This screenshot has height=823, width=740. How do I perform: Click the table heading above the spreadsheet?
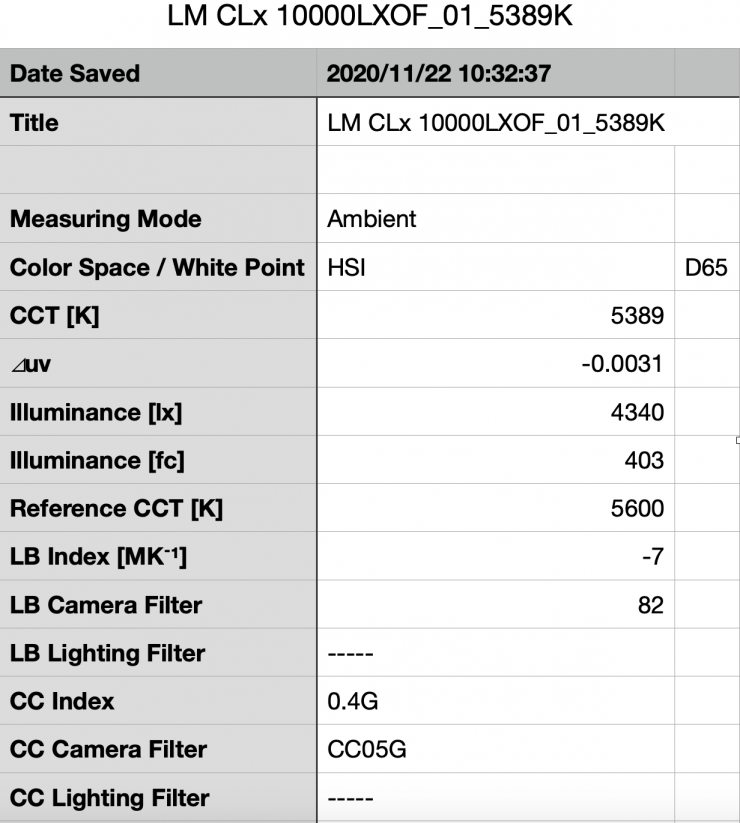pos(369,19)
